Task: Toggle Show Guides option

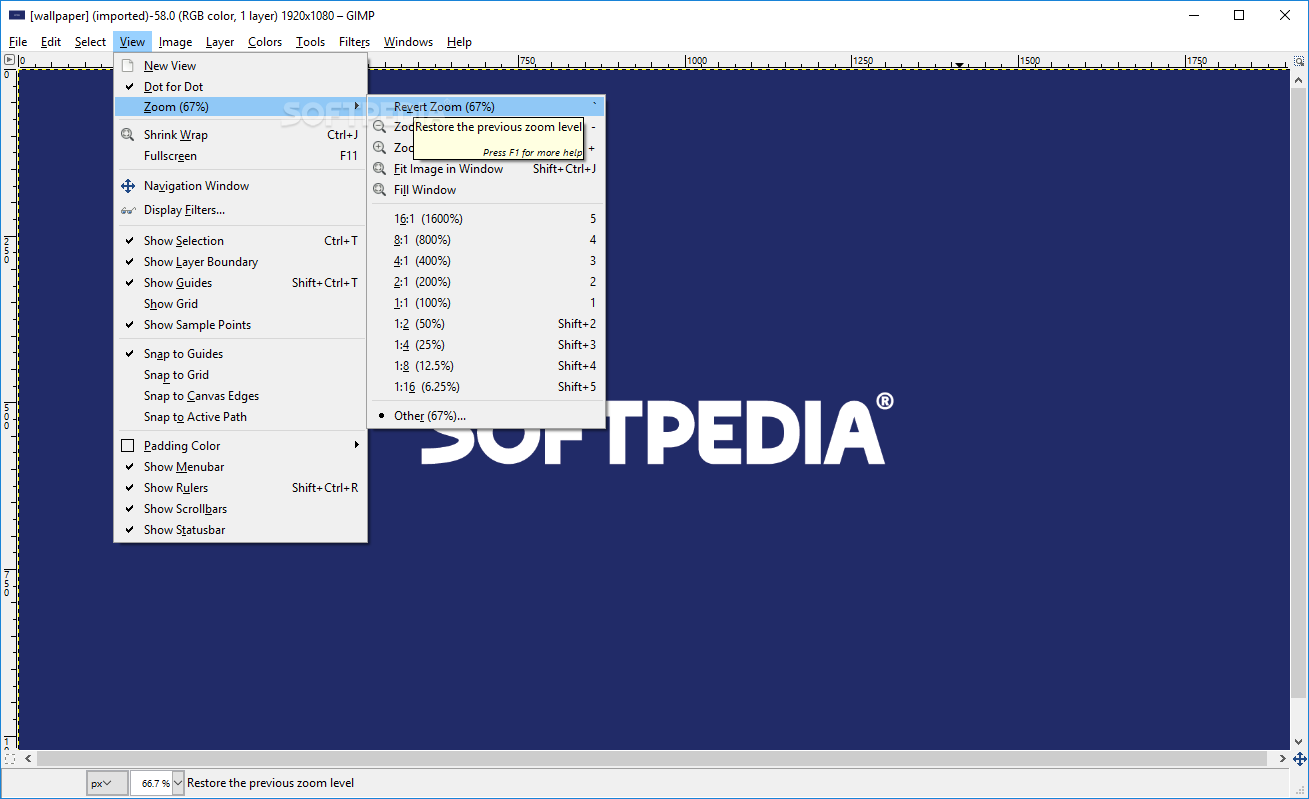Action: click(x=240, y=283)
